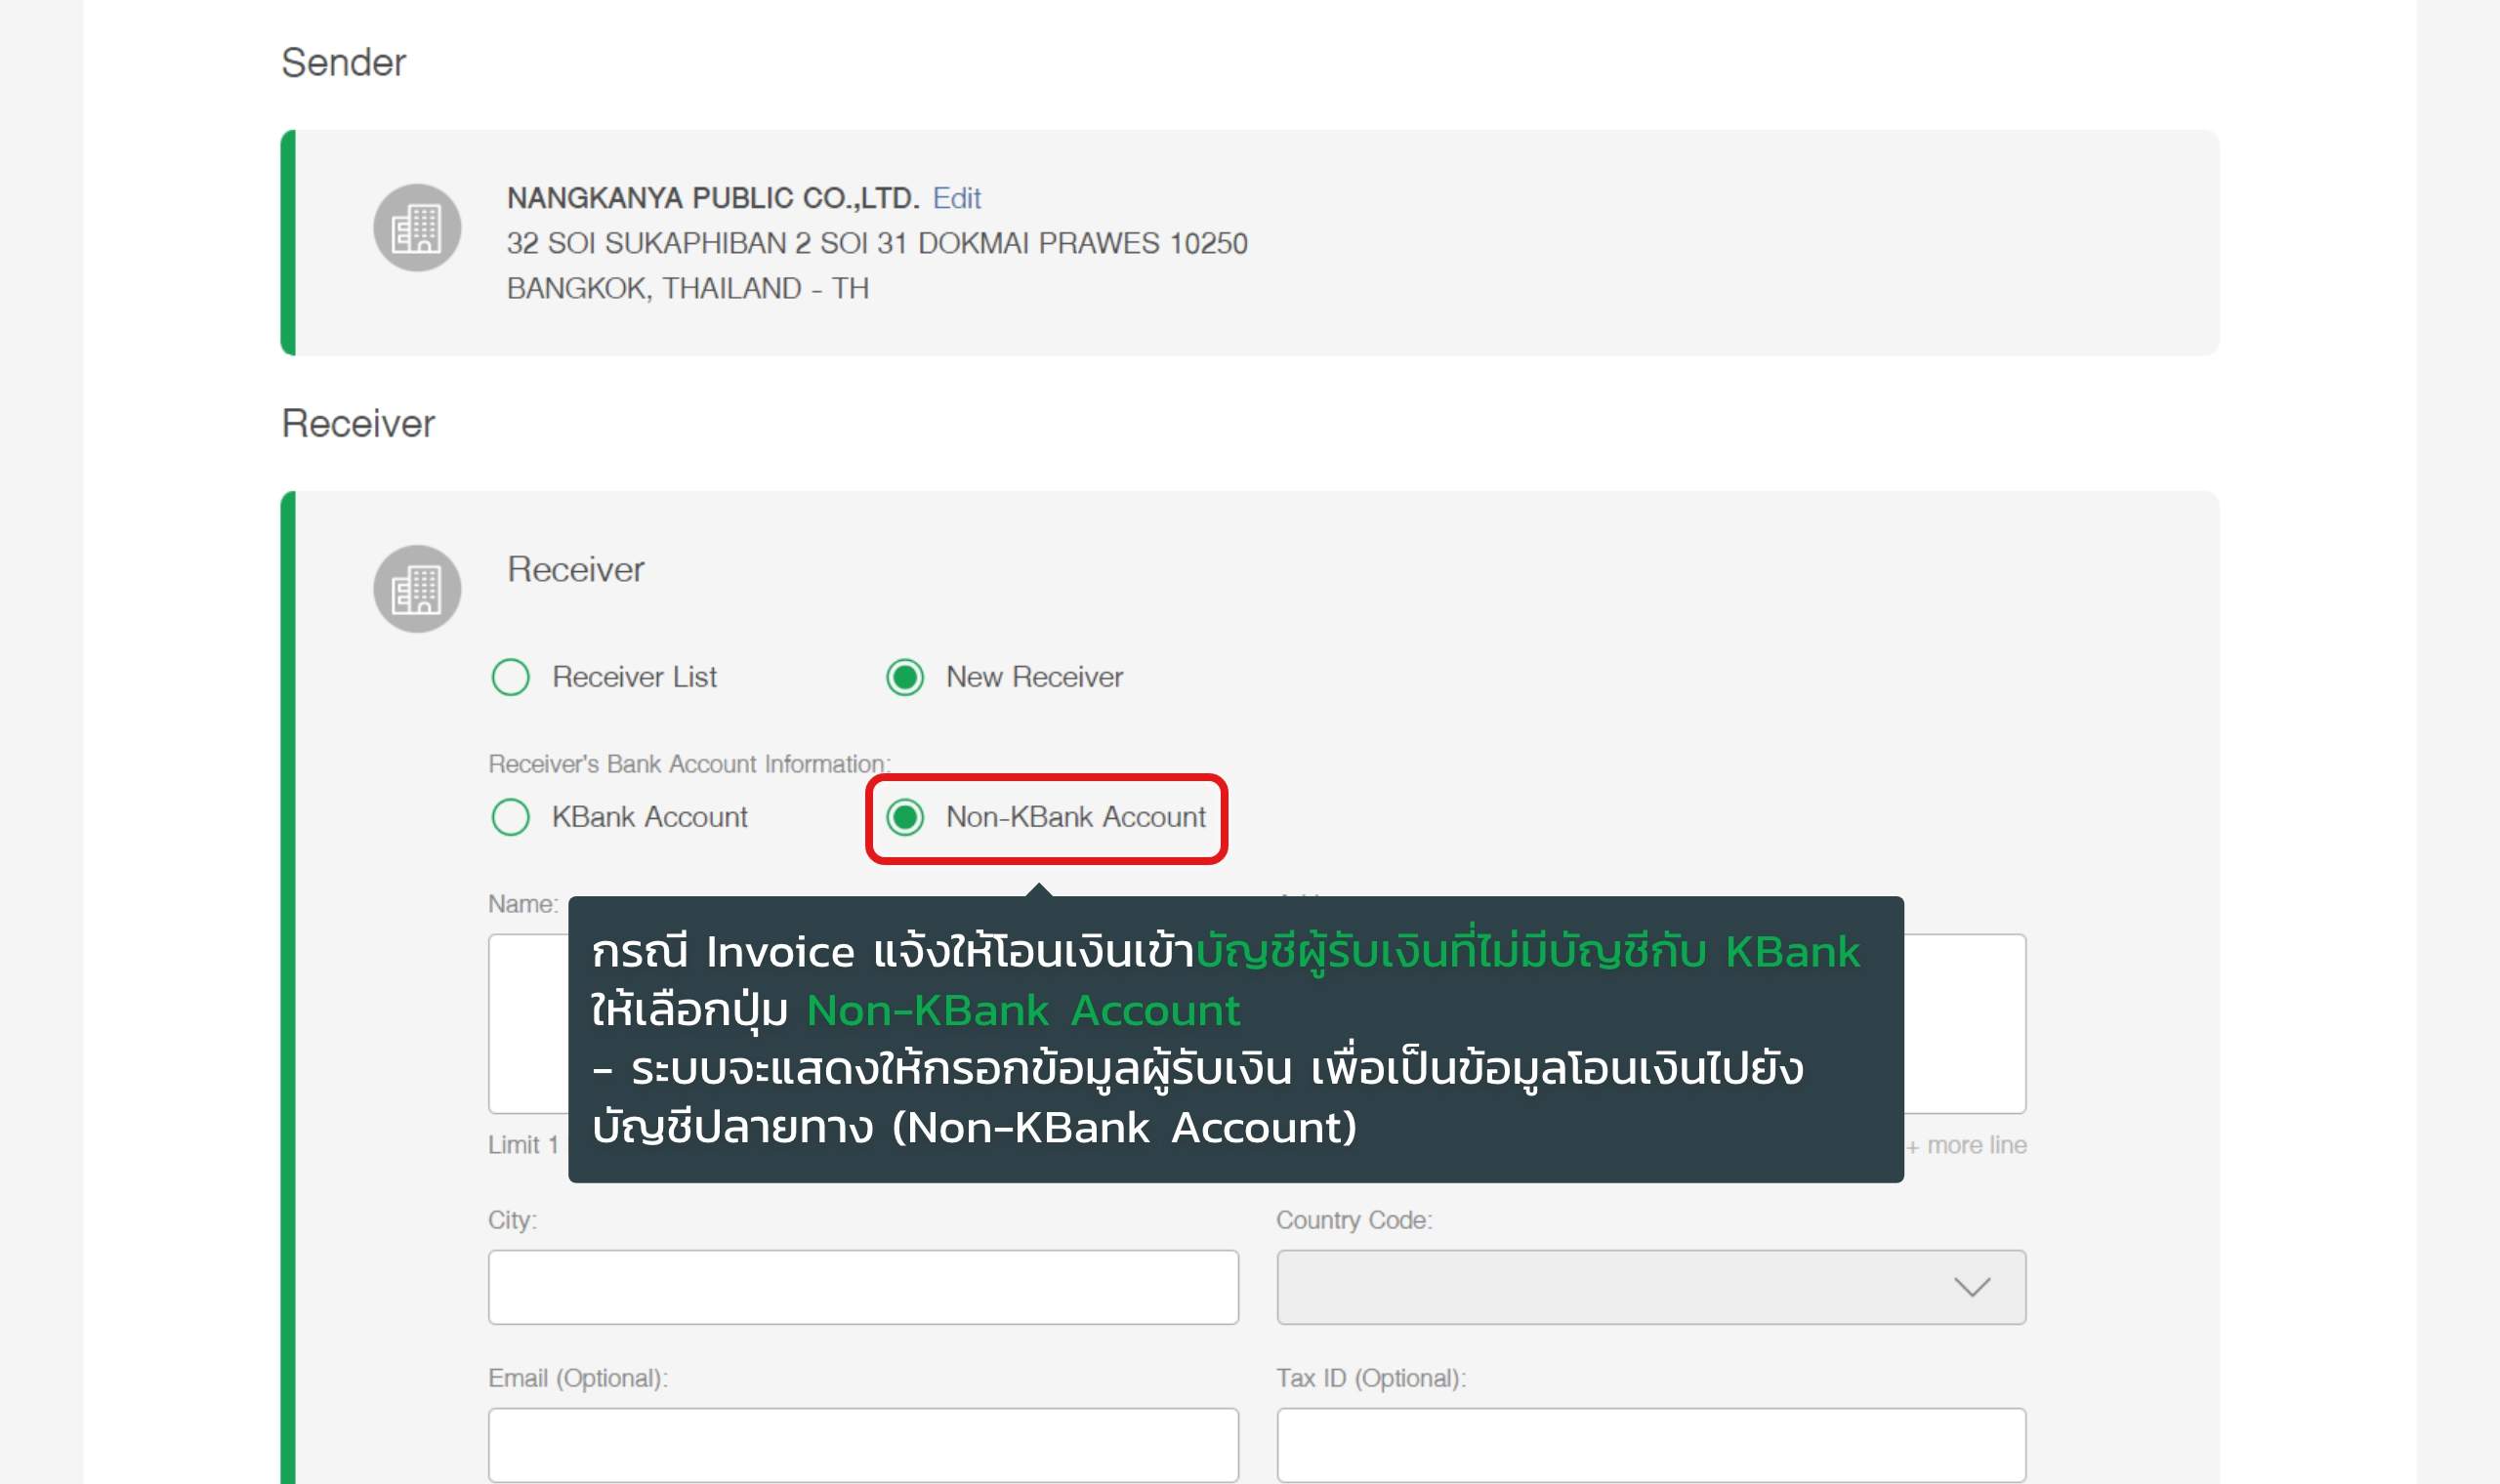Choose the KBank Account option

pos(510,817)
